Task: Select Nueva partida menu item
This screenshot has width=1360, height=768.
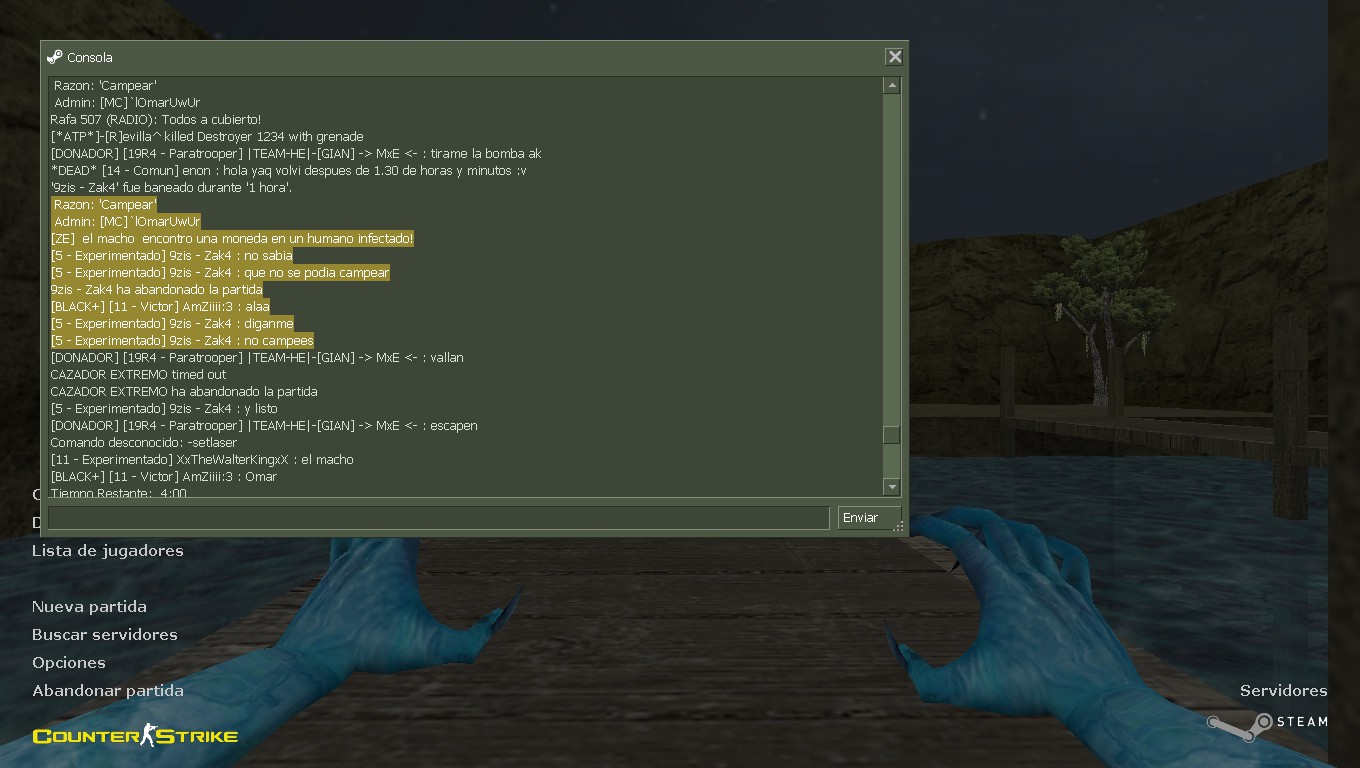Action: pos(89,607)
